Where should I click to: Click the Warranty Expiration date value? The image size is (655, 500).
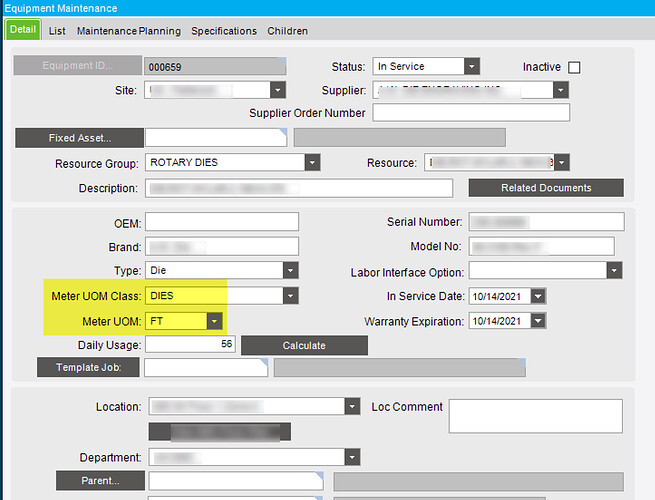pyautogui.click(x=497, y=321)
